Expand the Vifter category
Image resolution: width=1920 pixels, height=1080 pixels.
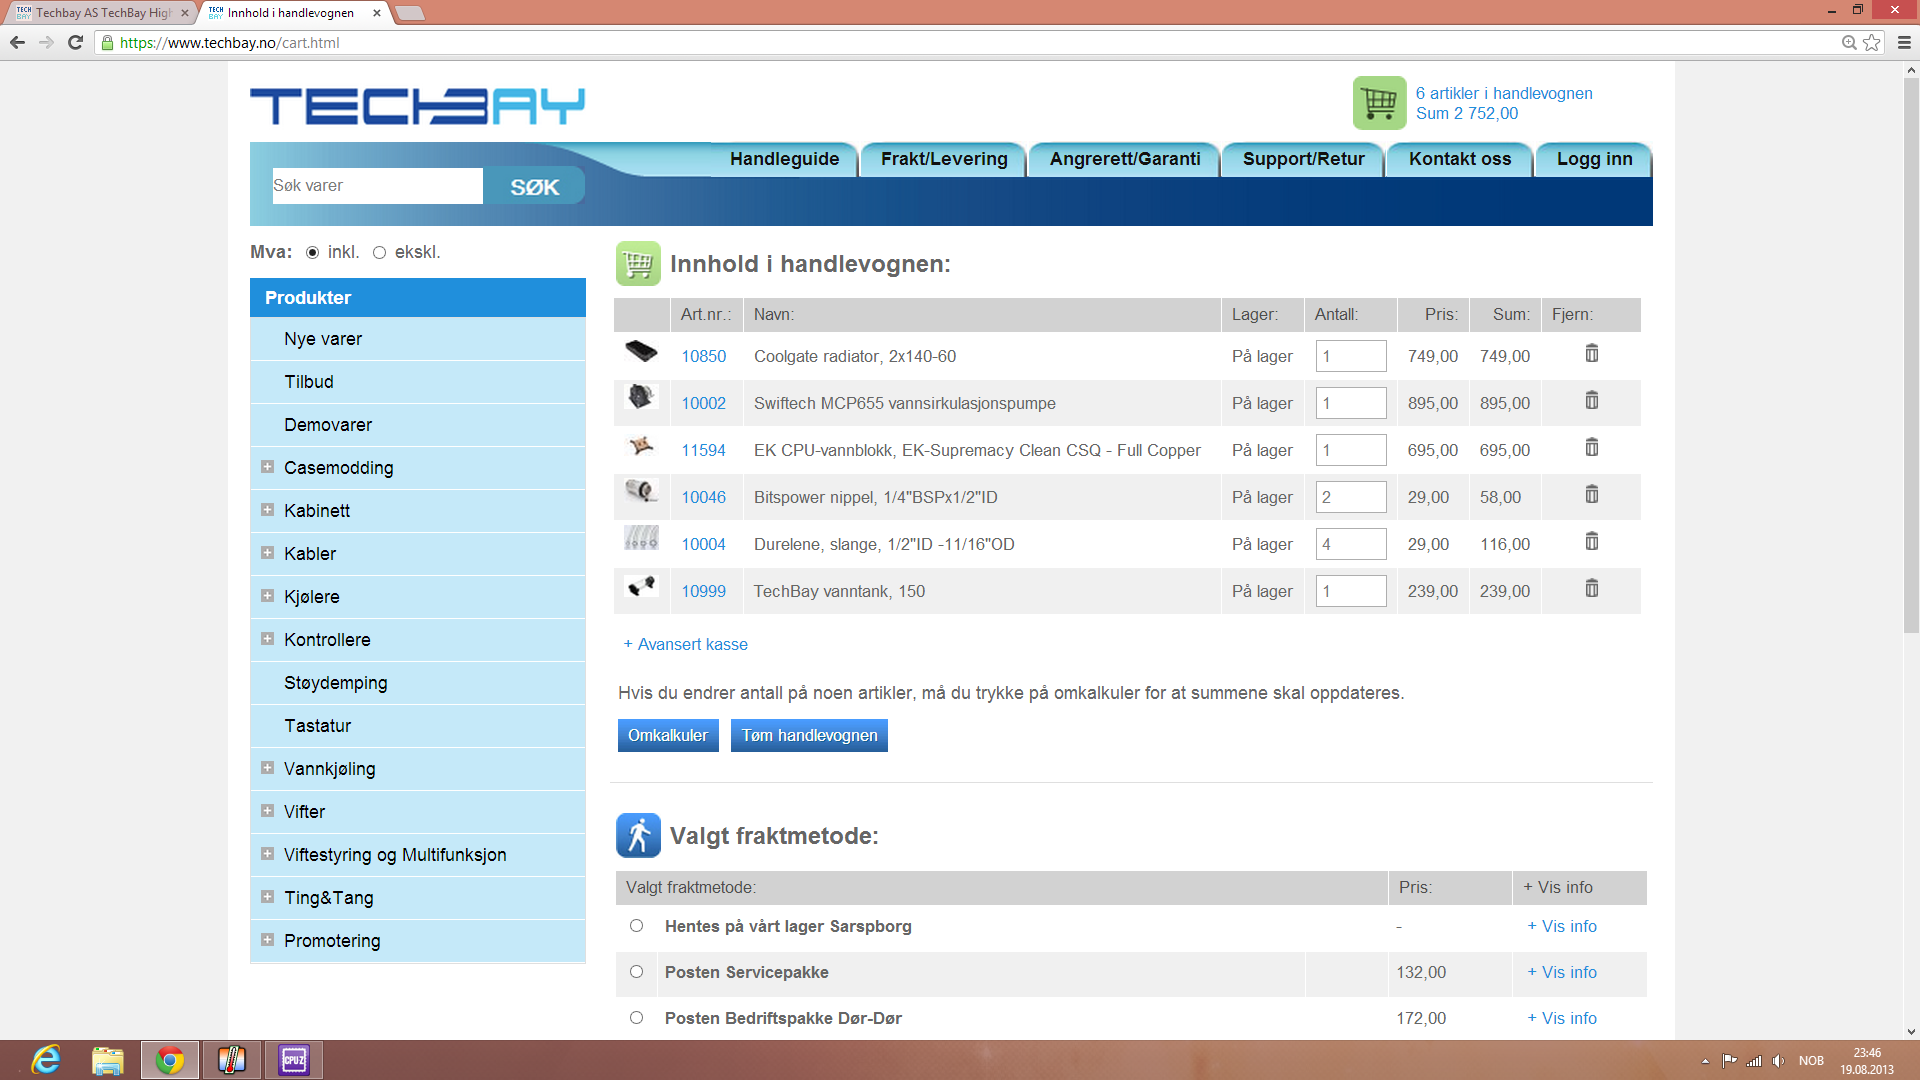[267, 811]
